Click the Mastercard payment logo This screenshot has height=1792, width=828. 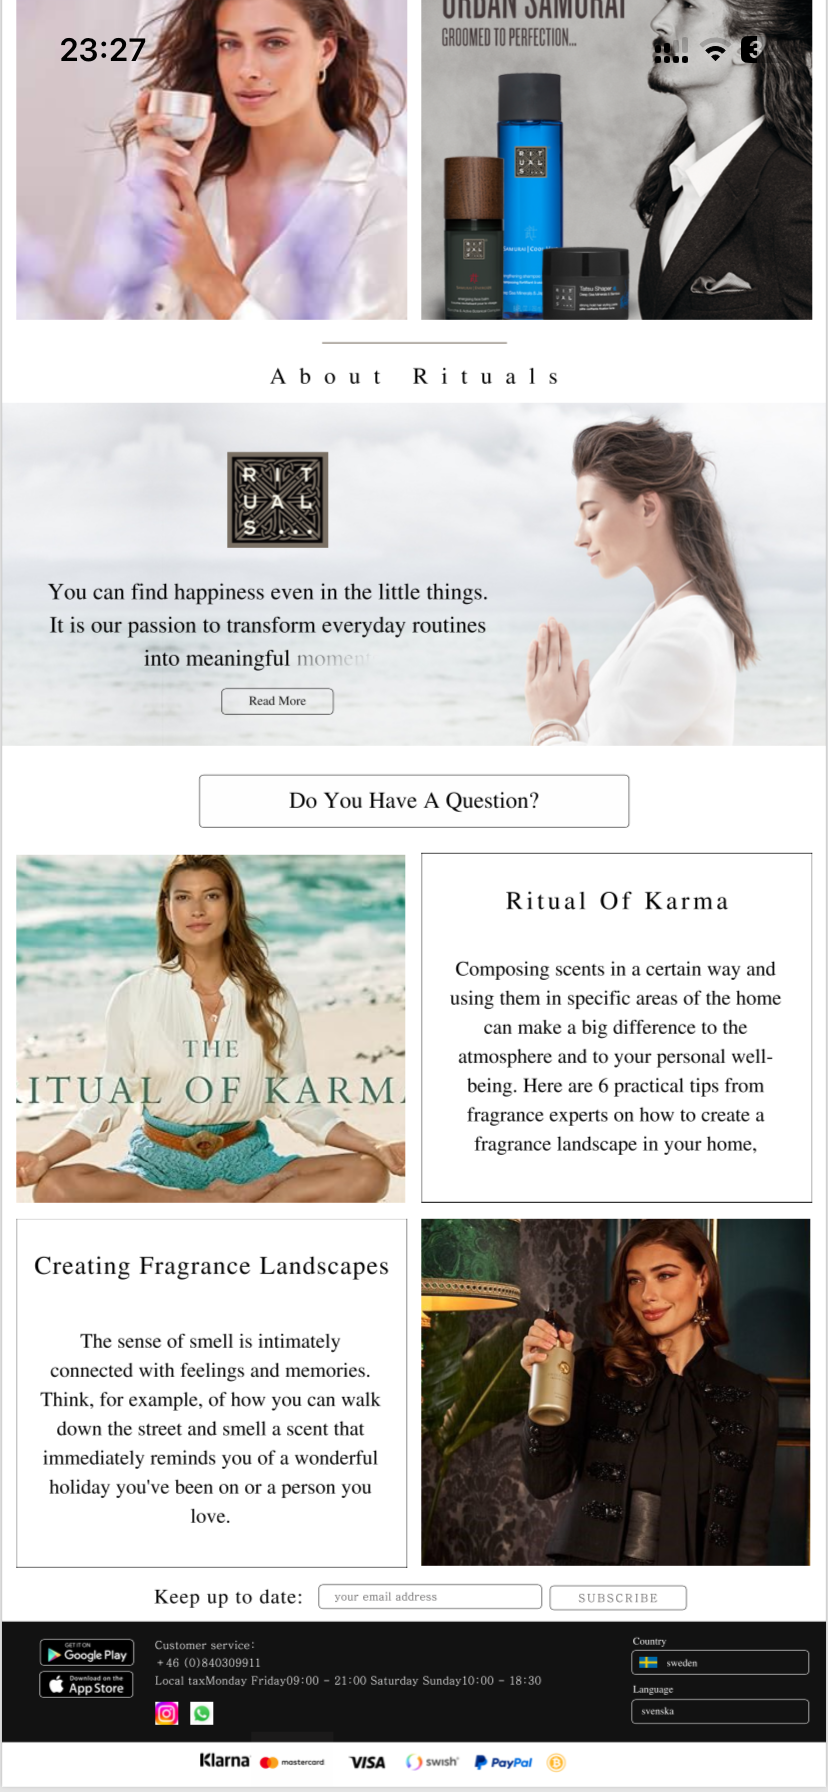coord(292,1762)
